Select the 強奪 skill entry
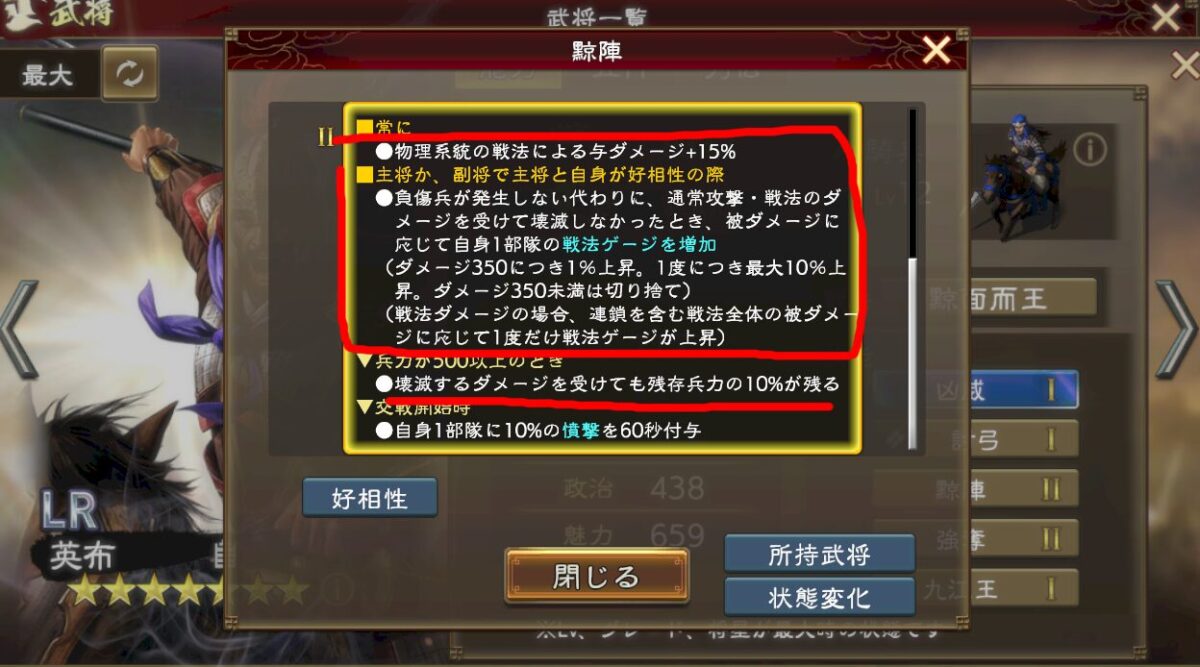Viewport: 1200px width, 667px height. pyautogui.click(x=977, y=538)
